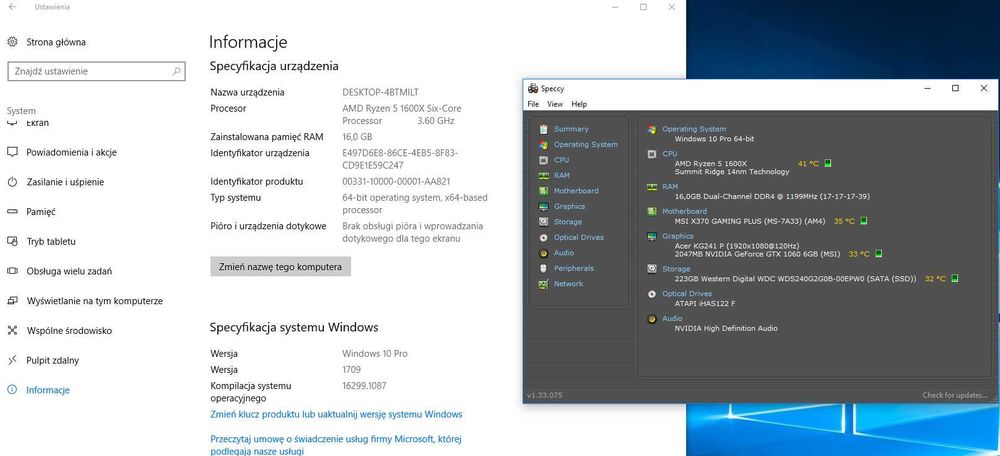Screen dimensions: 1000x456
Task: Click the storage temperature indicator next to 32 °C
Action: click(955, 279)
